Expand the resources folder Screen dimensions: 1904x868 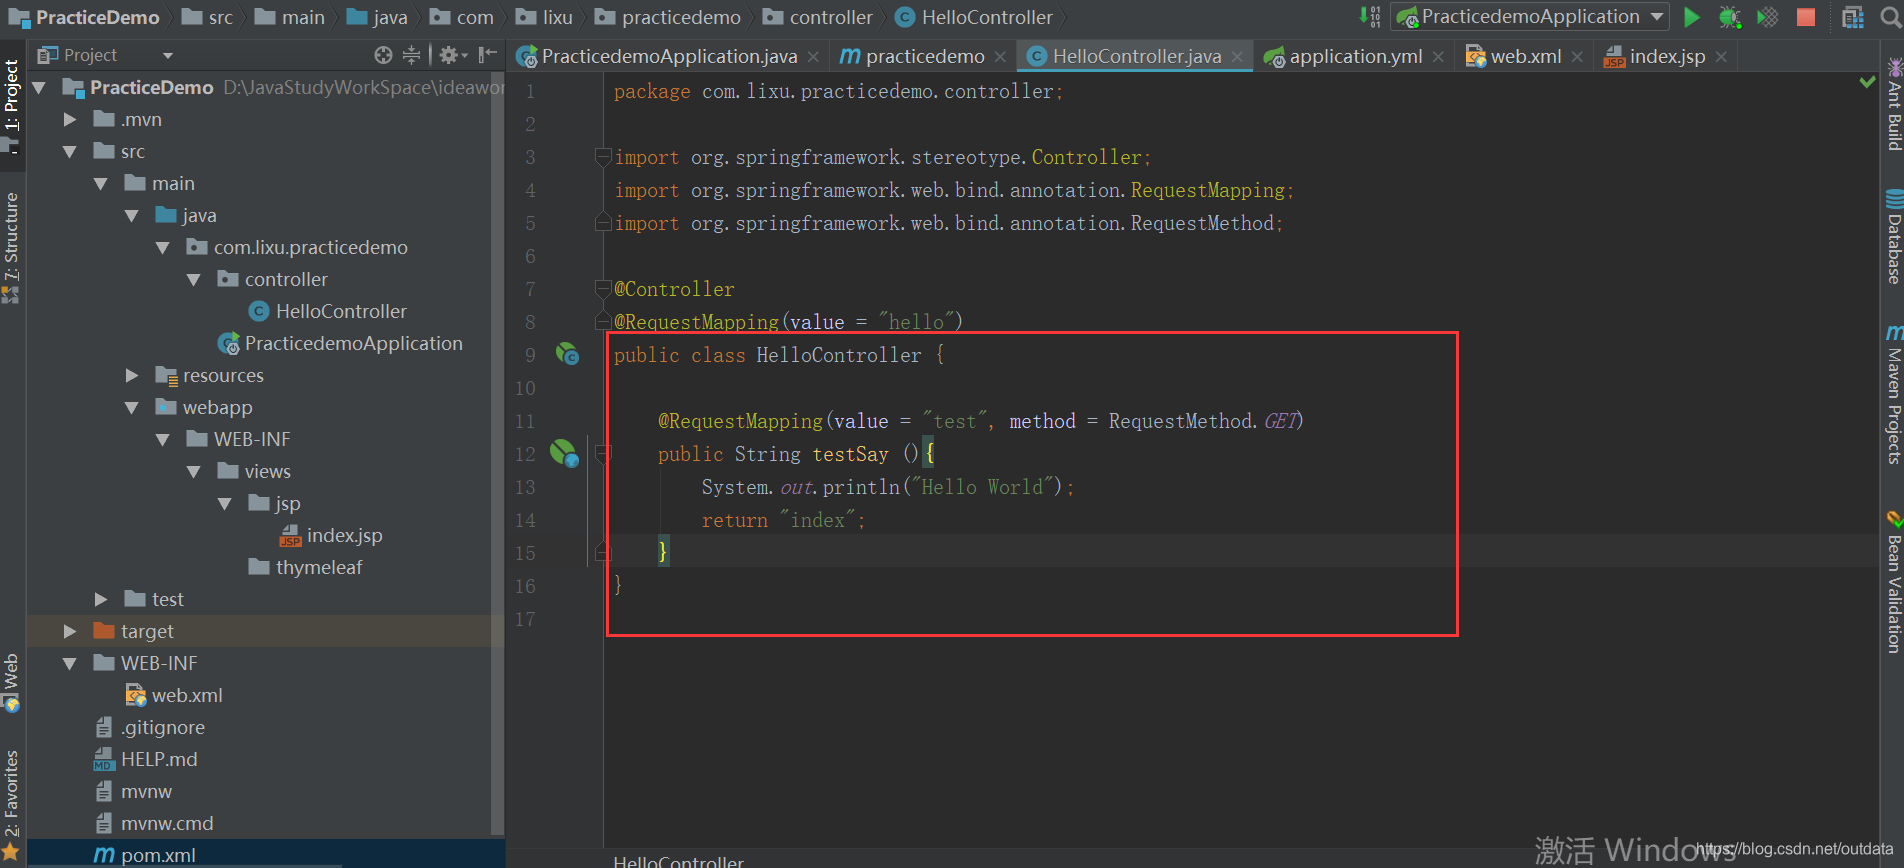(132, 375)
